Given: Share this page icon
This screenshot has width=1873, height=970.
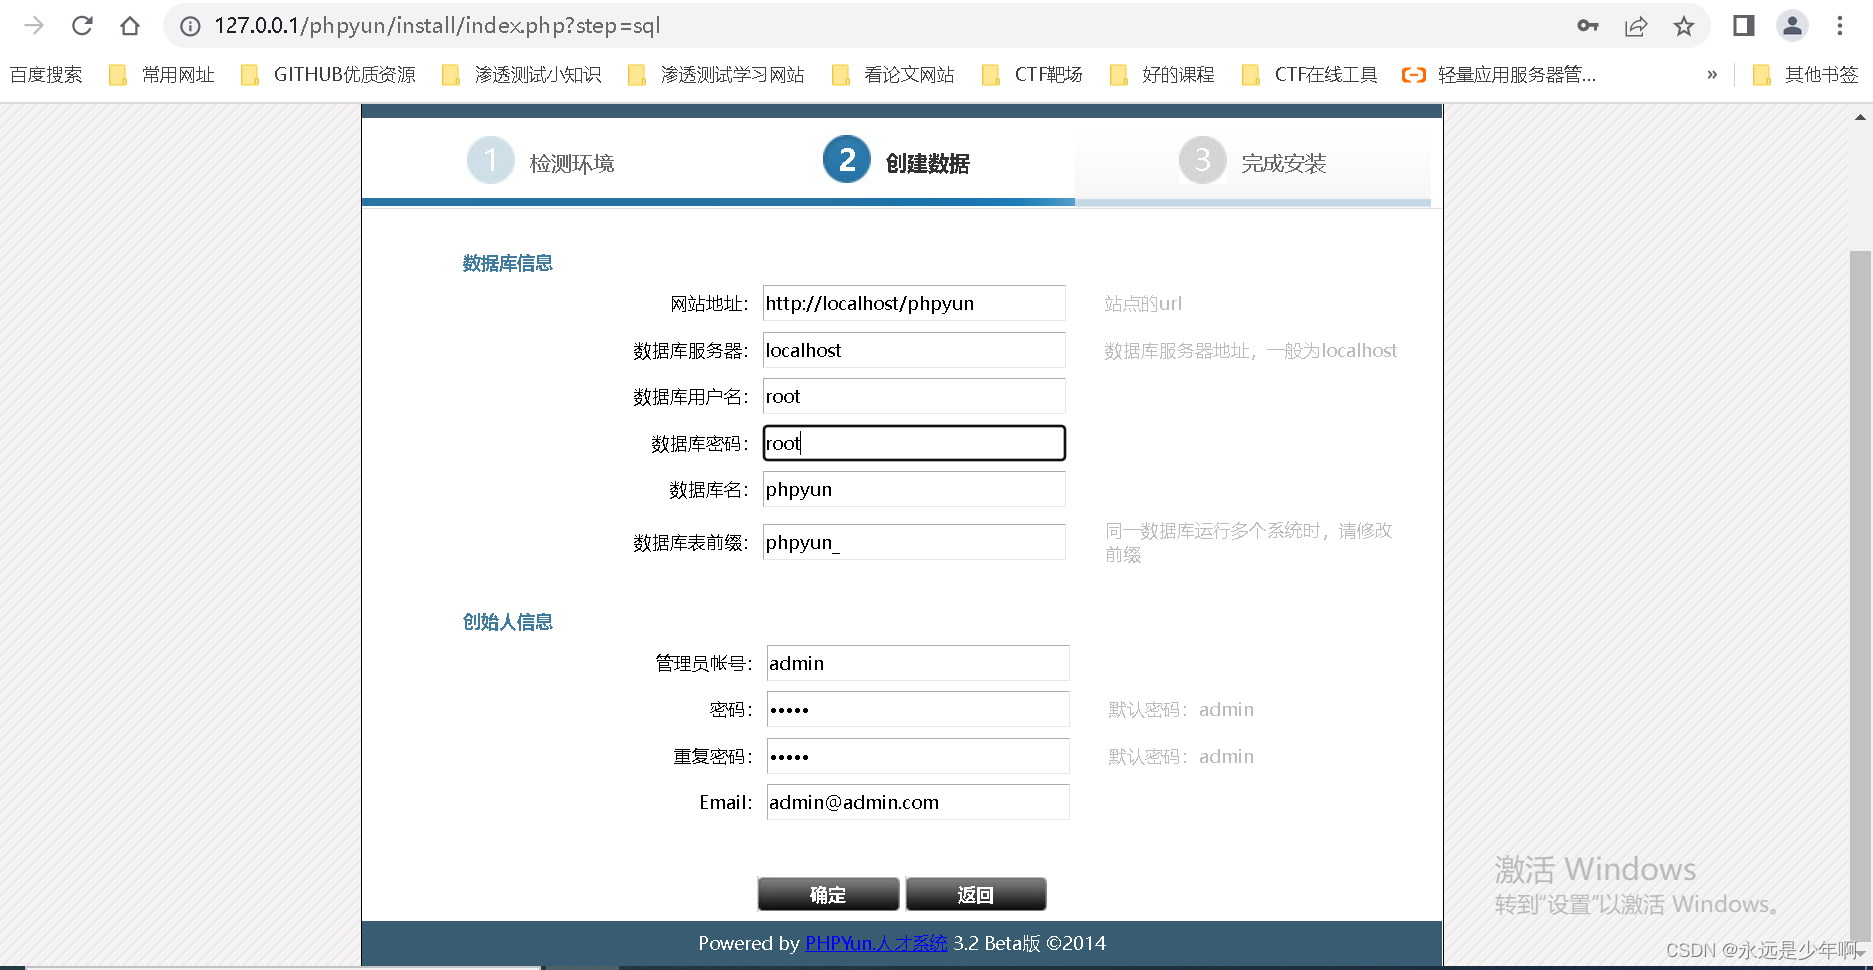Looking at the screenshot, I should (1636, 26).
